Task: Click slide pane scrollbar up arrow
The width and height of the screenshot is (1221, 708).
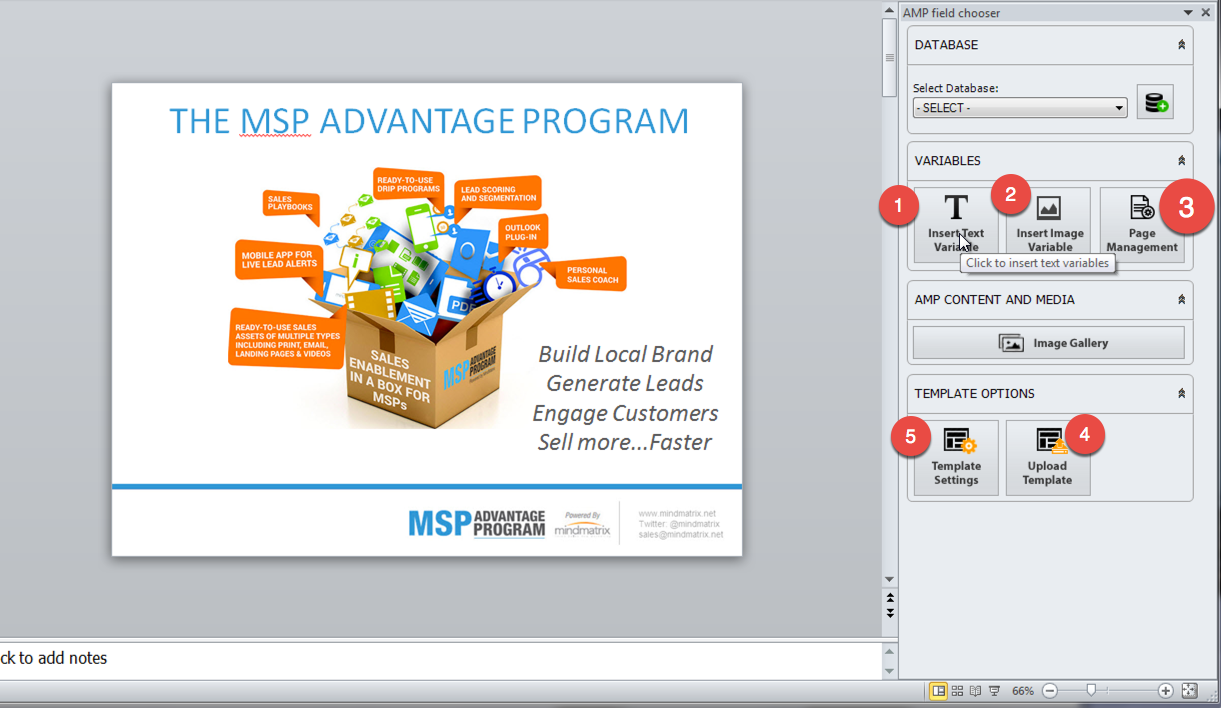Action: click(890, 11)
